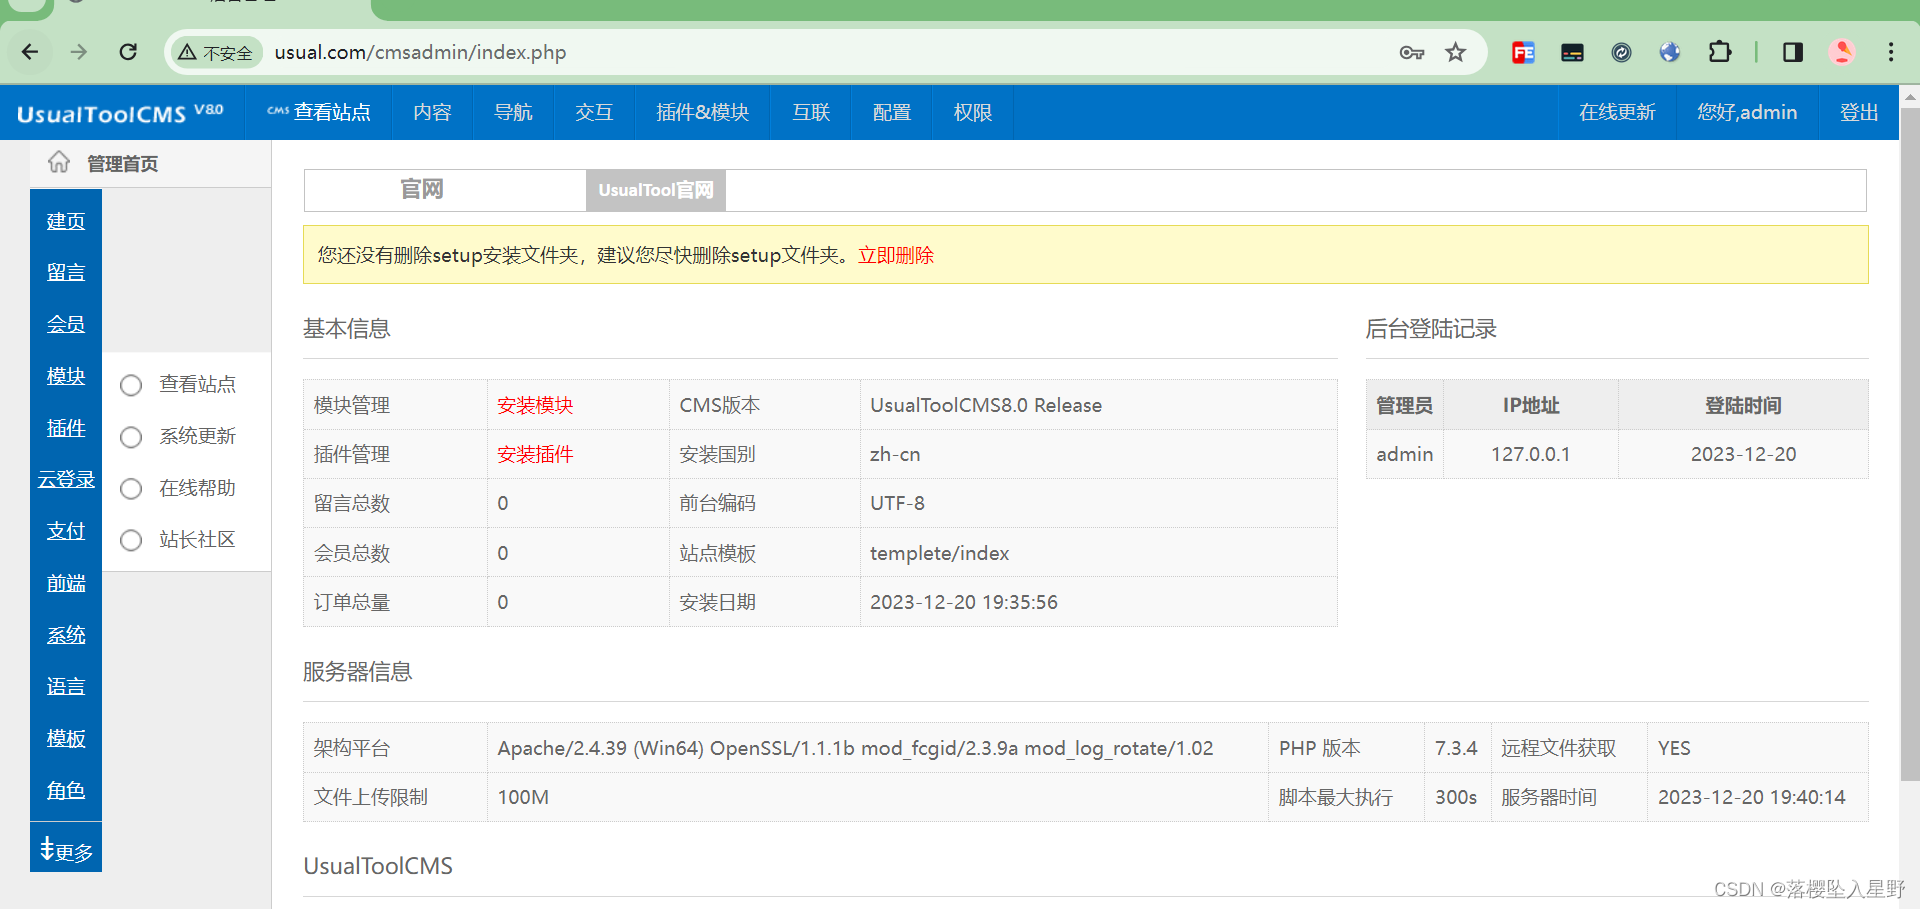Image resolution: width=1920 pixels, height=909 pixels.
Task: Click the 官网 label tab
Action: pyautogui.click(x=421, y=190)
